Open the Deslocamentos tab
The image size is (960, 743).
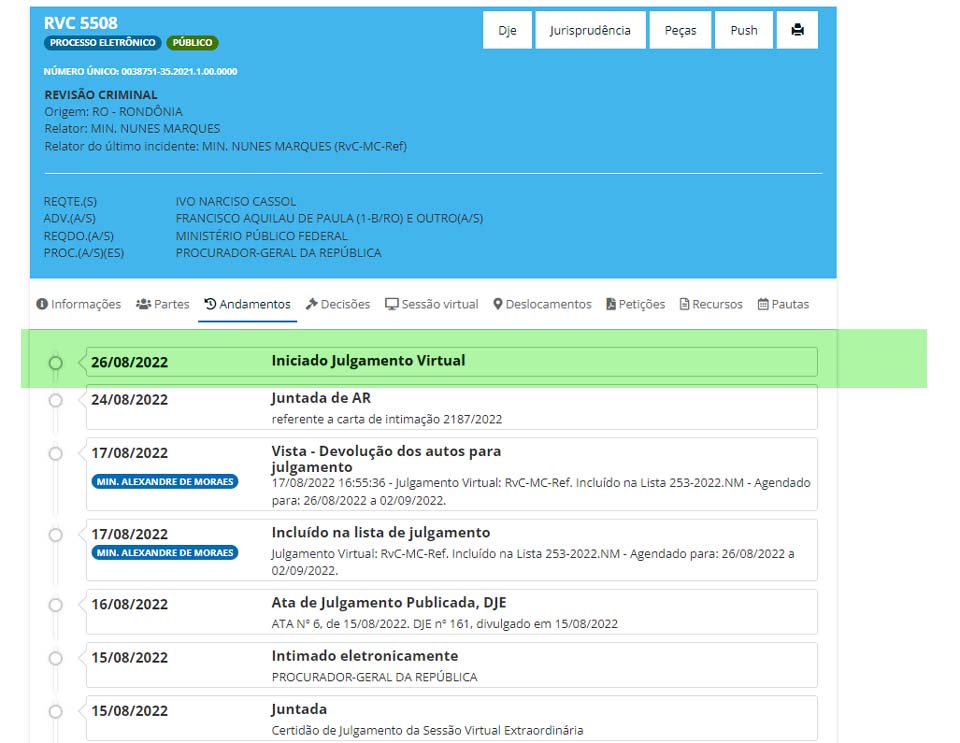pyautogui.click(x=542, y=304)
